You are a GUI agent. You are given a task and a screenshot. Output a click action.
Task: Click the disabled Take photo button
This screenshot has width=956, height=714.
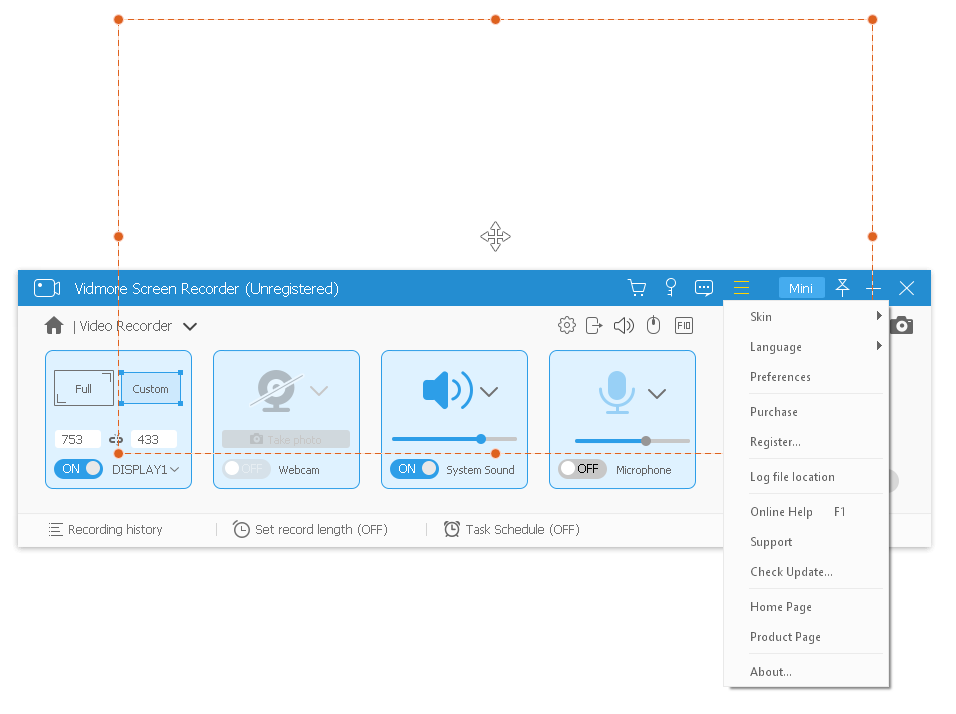(286, 439)
